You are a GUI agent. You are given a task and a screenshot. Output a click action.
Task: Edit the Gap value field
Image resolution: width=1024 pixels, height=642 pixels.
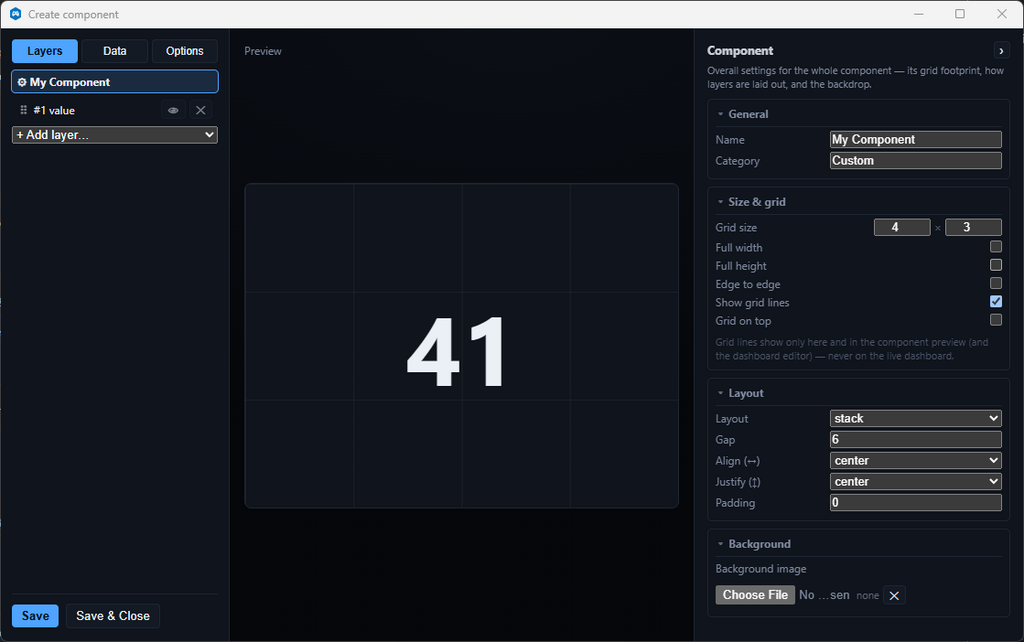click(x=916, y=440)
